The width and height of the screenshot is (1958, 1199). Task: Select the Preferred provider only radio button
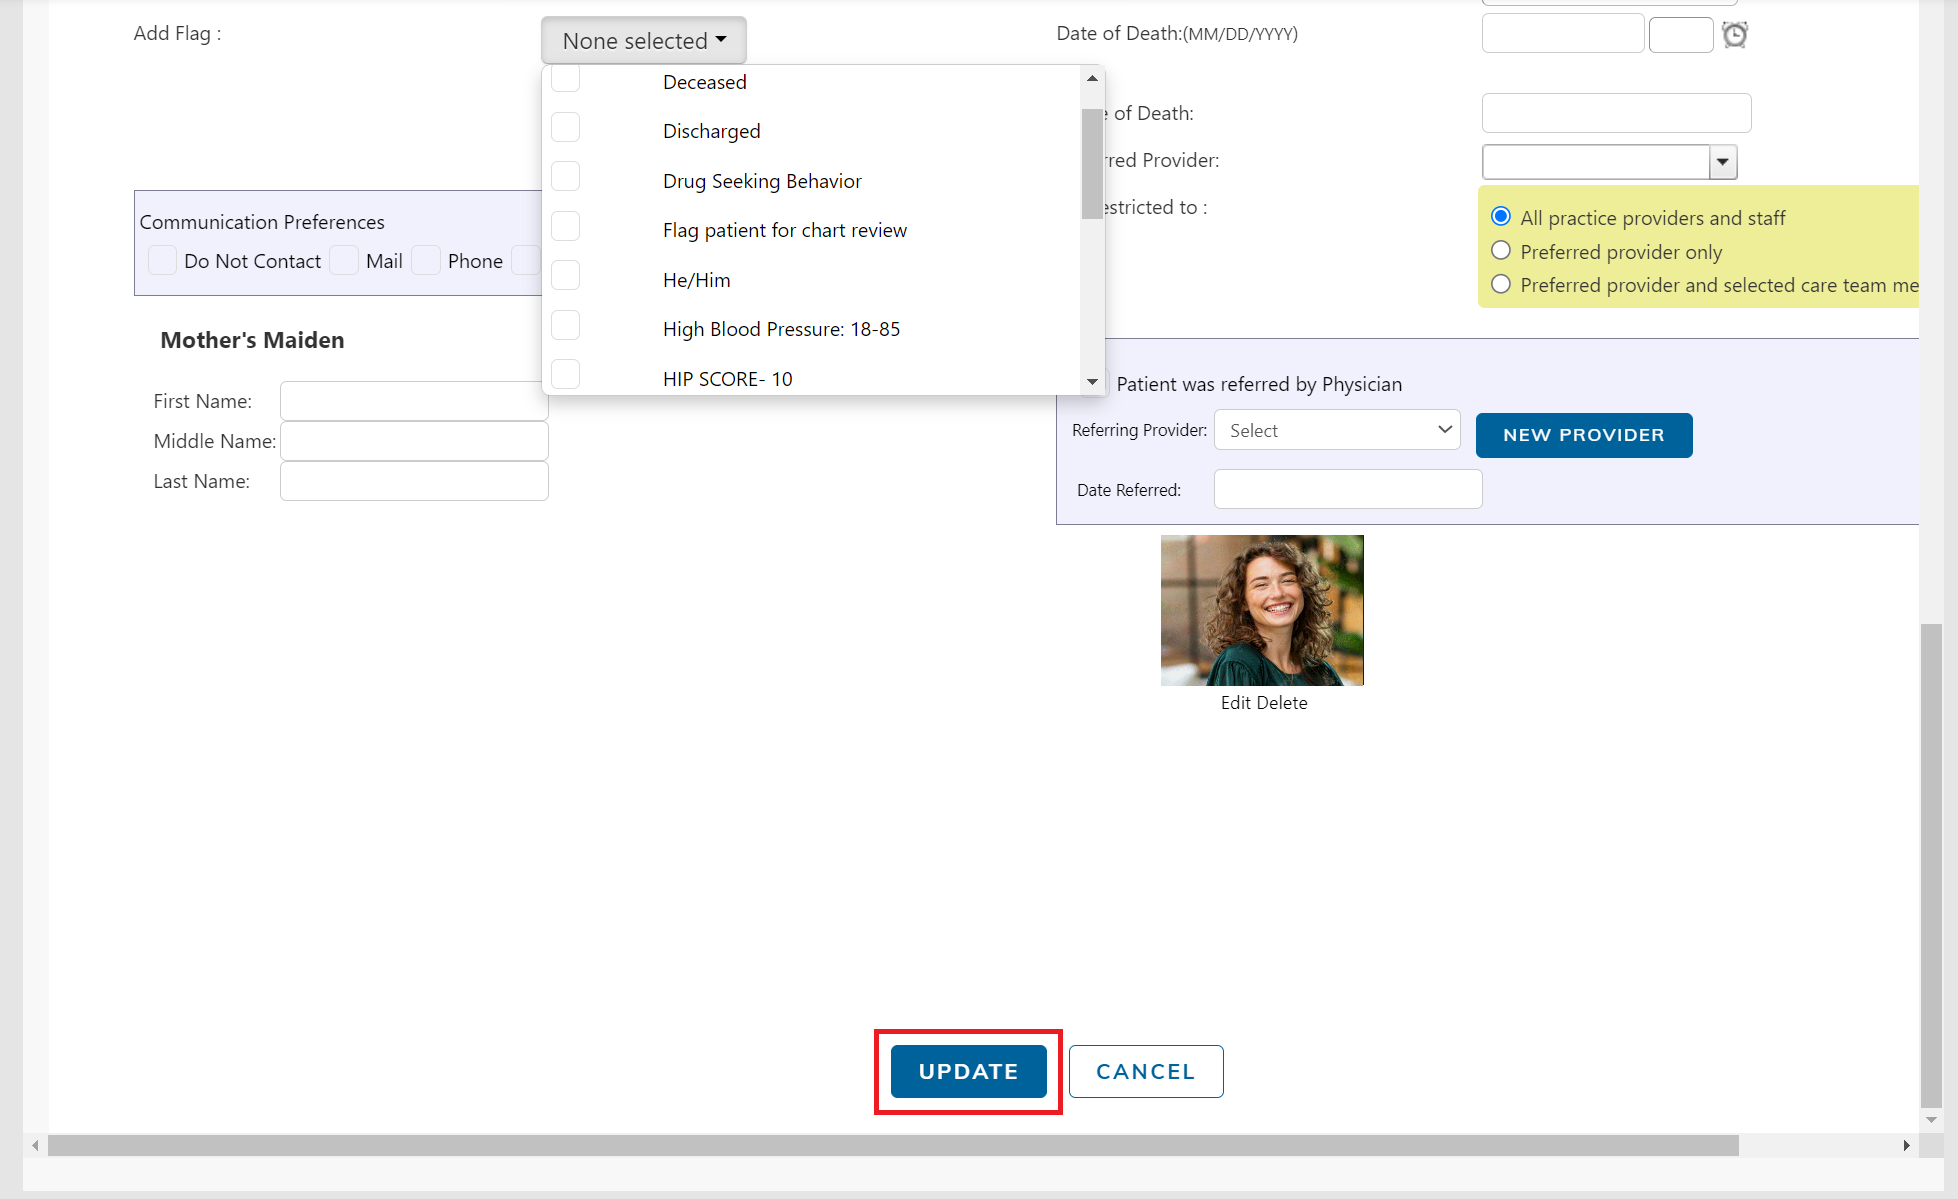(1501, 250)
